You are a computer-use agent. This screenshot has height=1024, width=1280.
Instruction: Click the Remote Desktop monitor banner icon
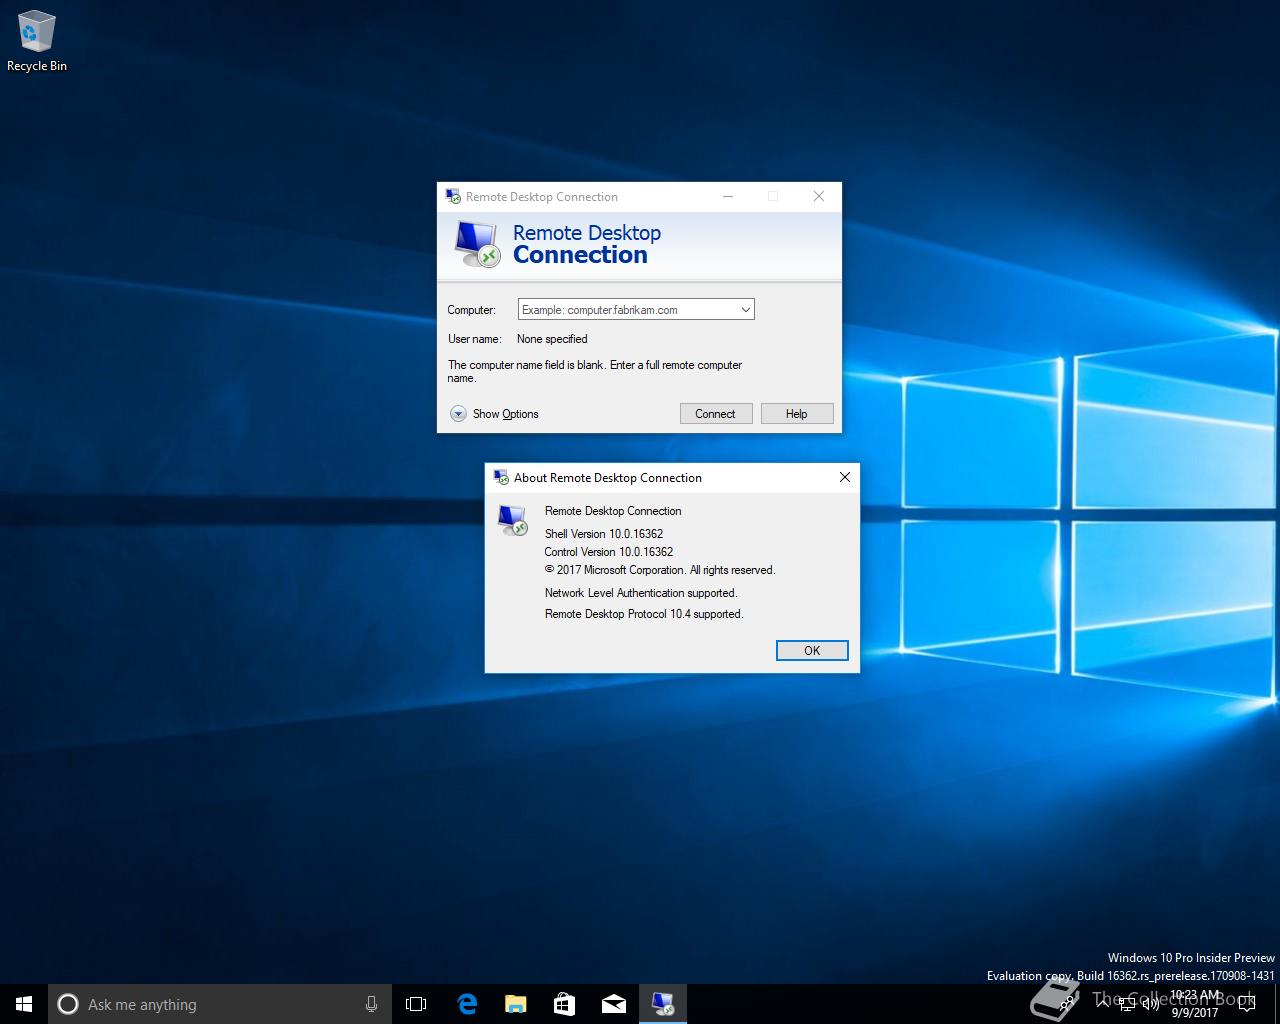(x=477, y=244)
